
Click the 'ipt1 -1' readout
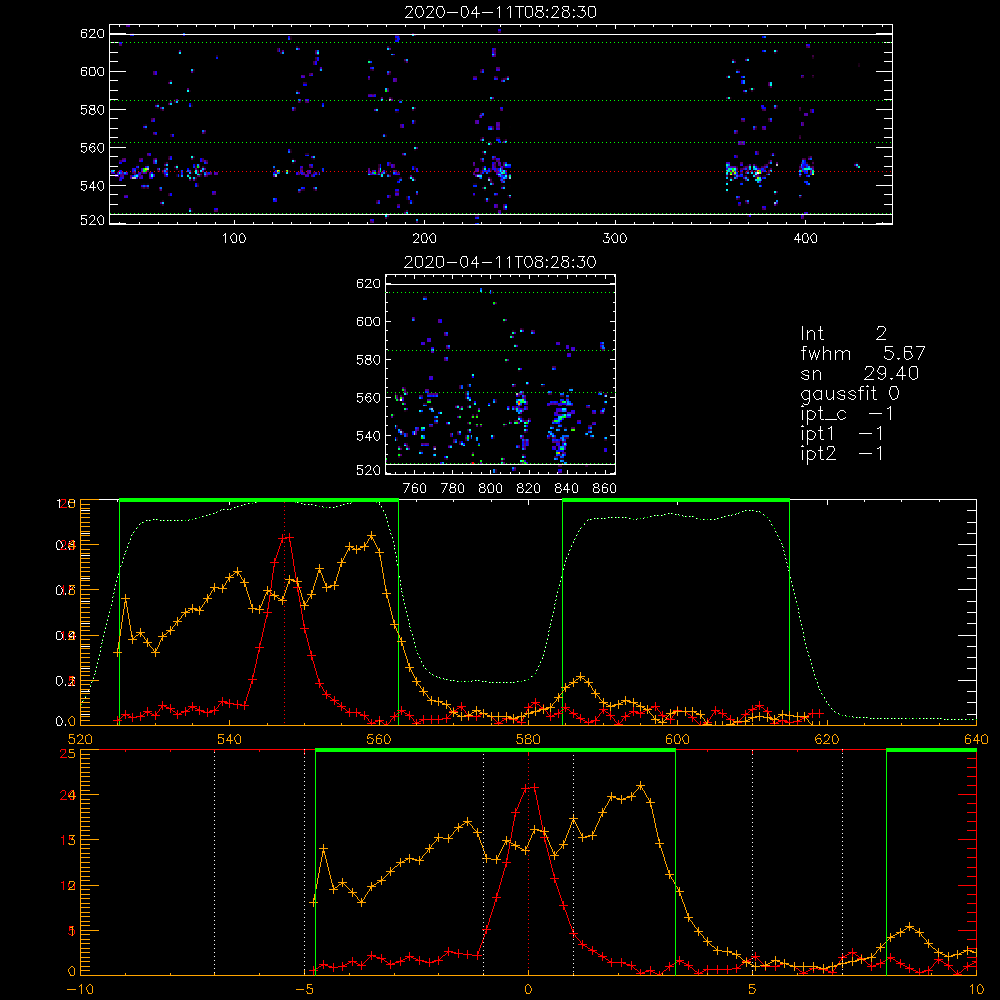point(842,434)
